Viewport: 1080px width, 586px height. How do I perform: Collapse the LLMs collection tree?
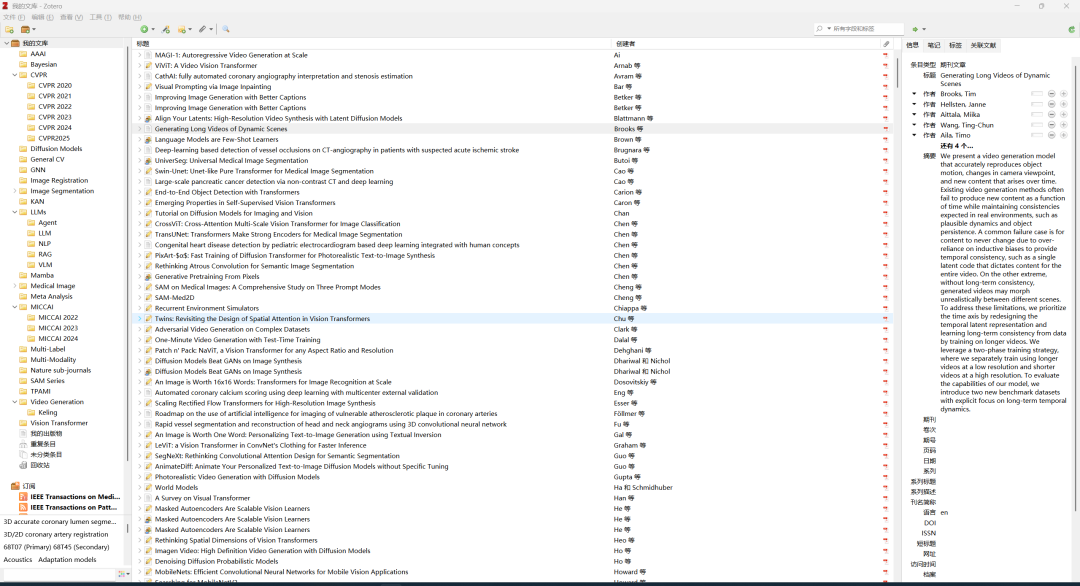tap(14, 212)
